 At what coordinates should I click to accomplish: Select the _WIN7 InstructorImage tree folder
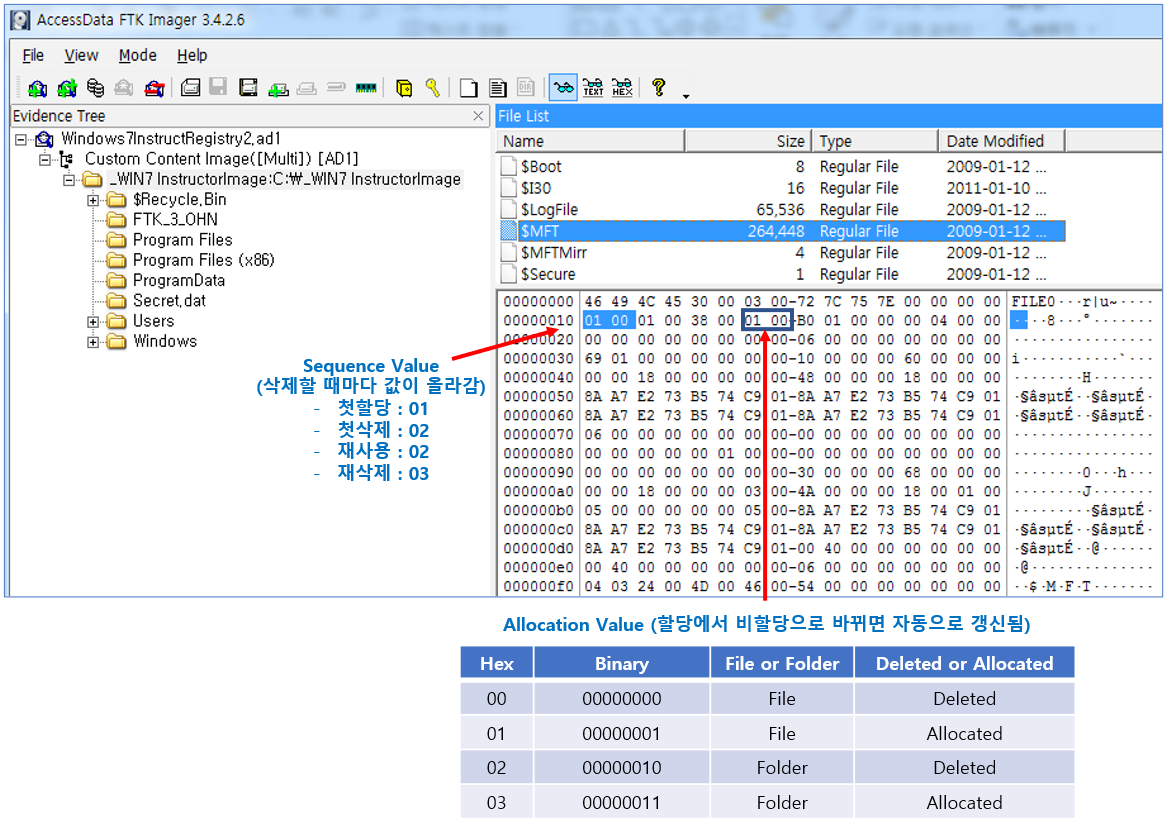[x=286, y=179]
